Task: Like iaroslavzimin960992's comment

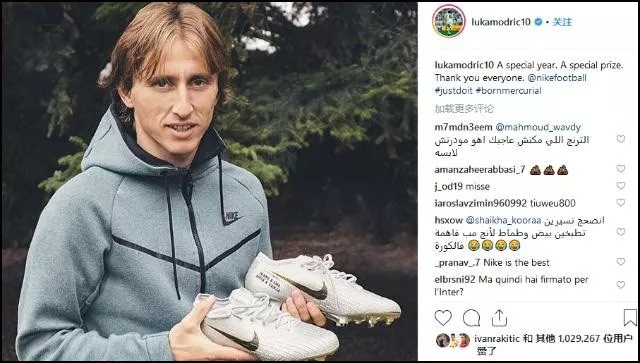Action: click(621, 203)
